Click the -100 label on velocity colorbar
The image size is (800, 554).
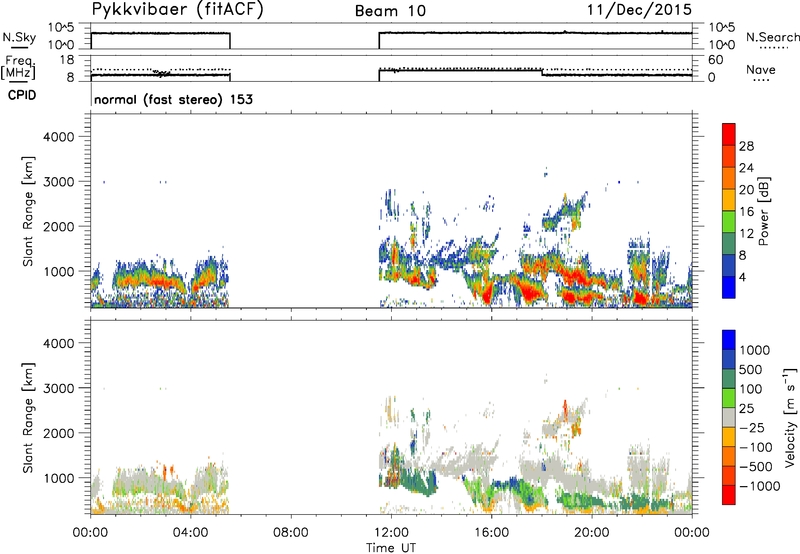click(756, 447)
